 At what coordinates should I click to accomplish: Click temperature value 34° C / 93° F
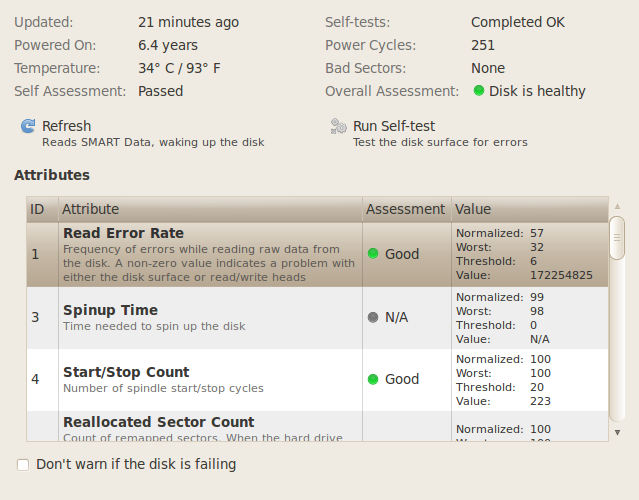coord(179,68)
